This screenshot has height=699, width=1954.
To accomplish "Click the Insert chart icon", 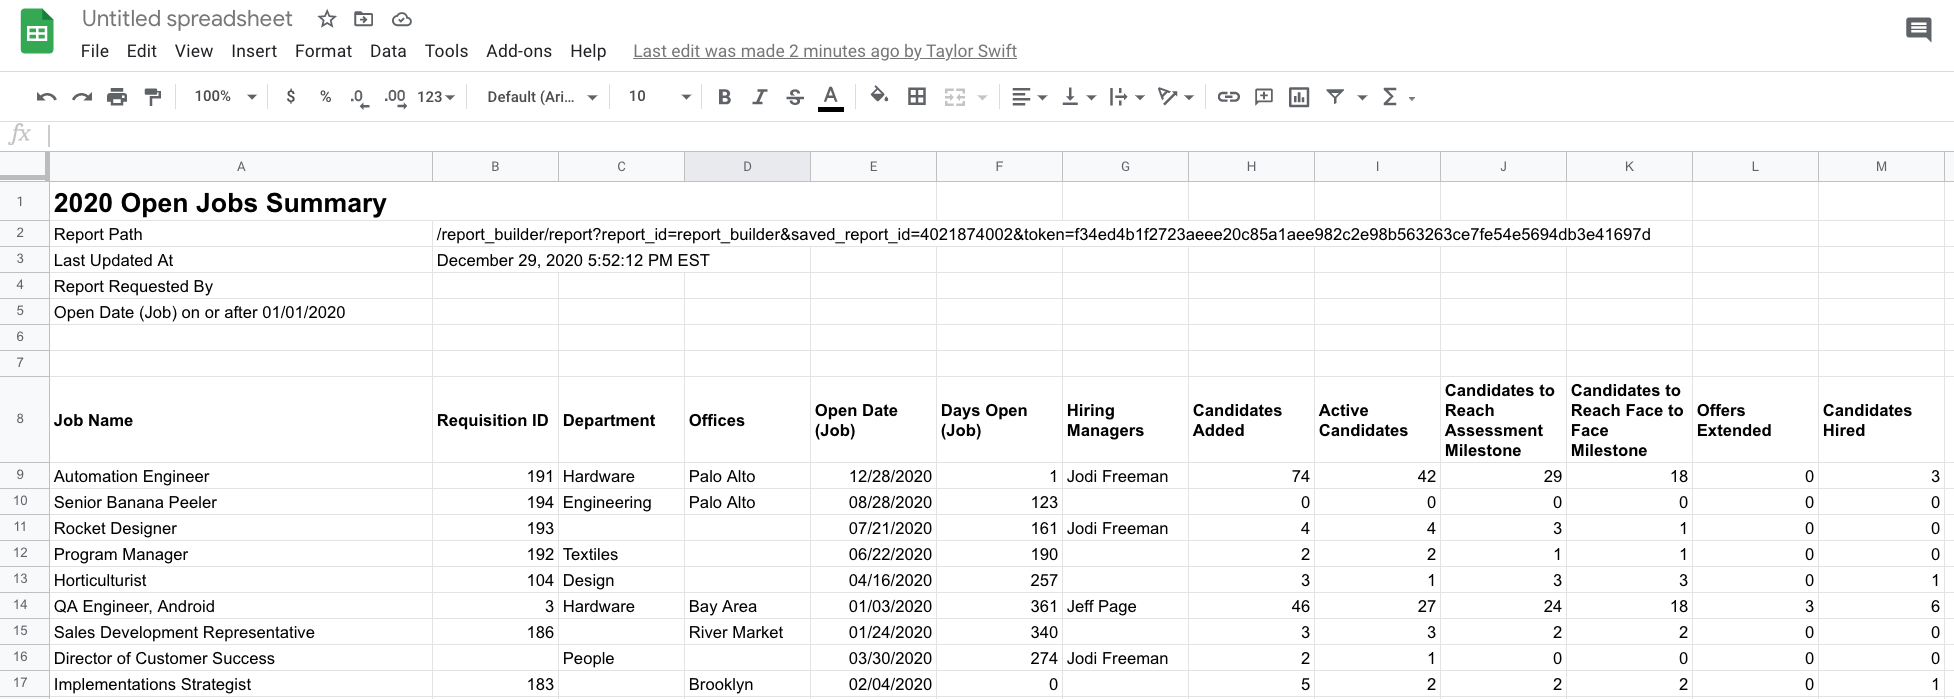I will (1299, 97).
